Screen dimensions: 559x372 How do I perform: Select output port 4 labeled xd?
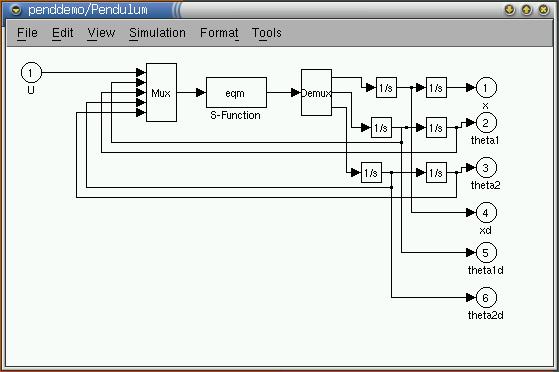tap(486, 213)
